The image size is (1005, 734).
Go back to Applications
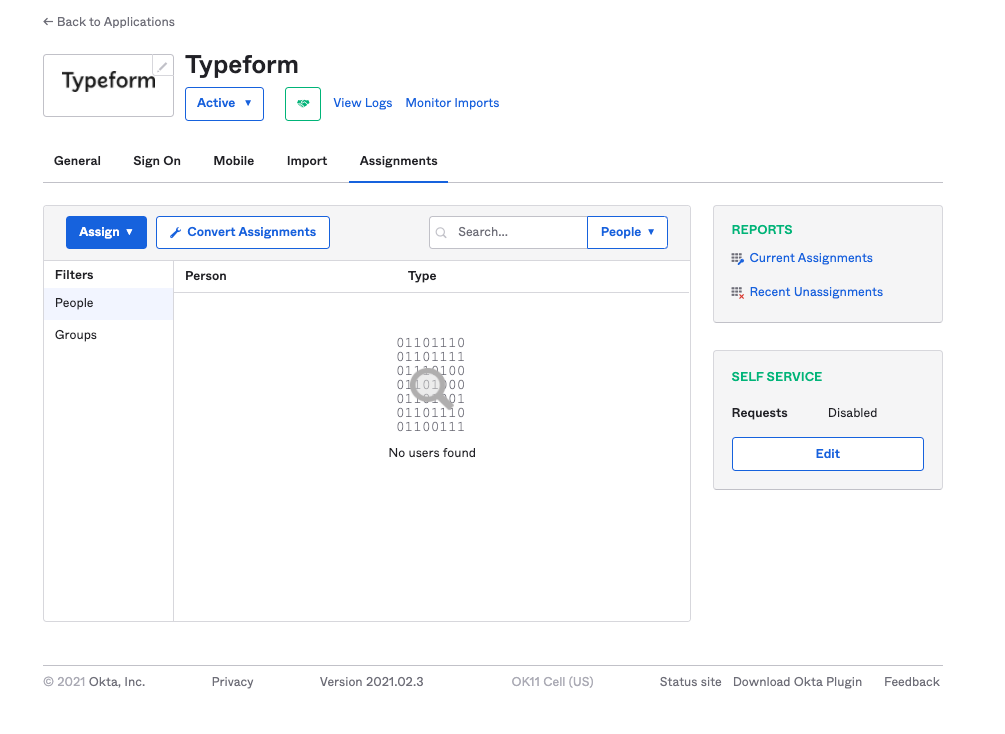click(109, 22)
